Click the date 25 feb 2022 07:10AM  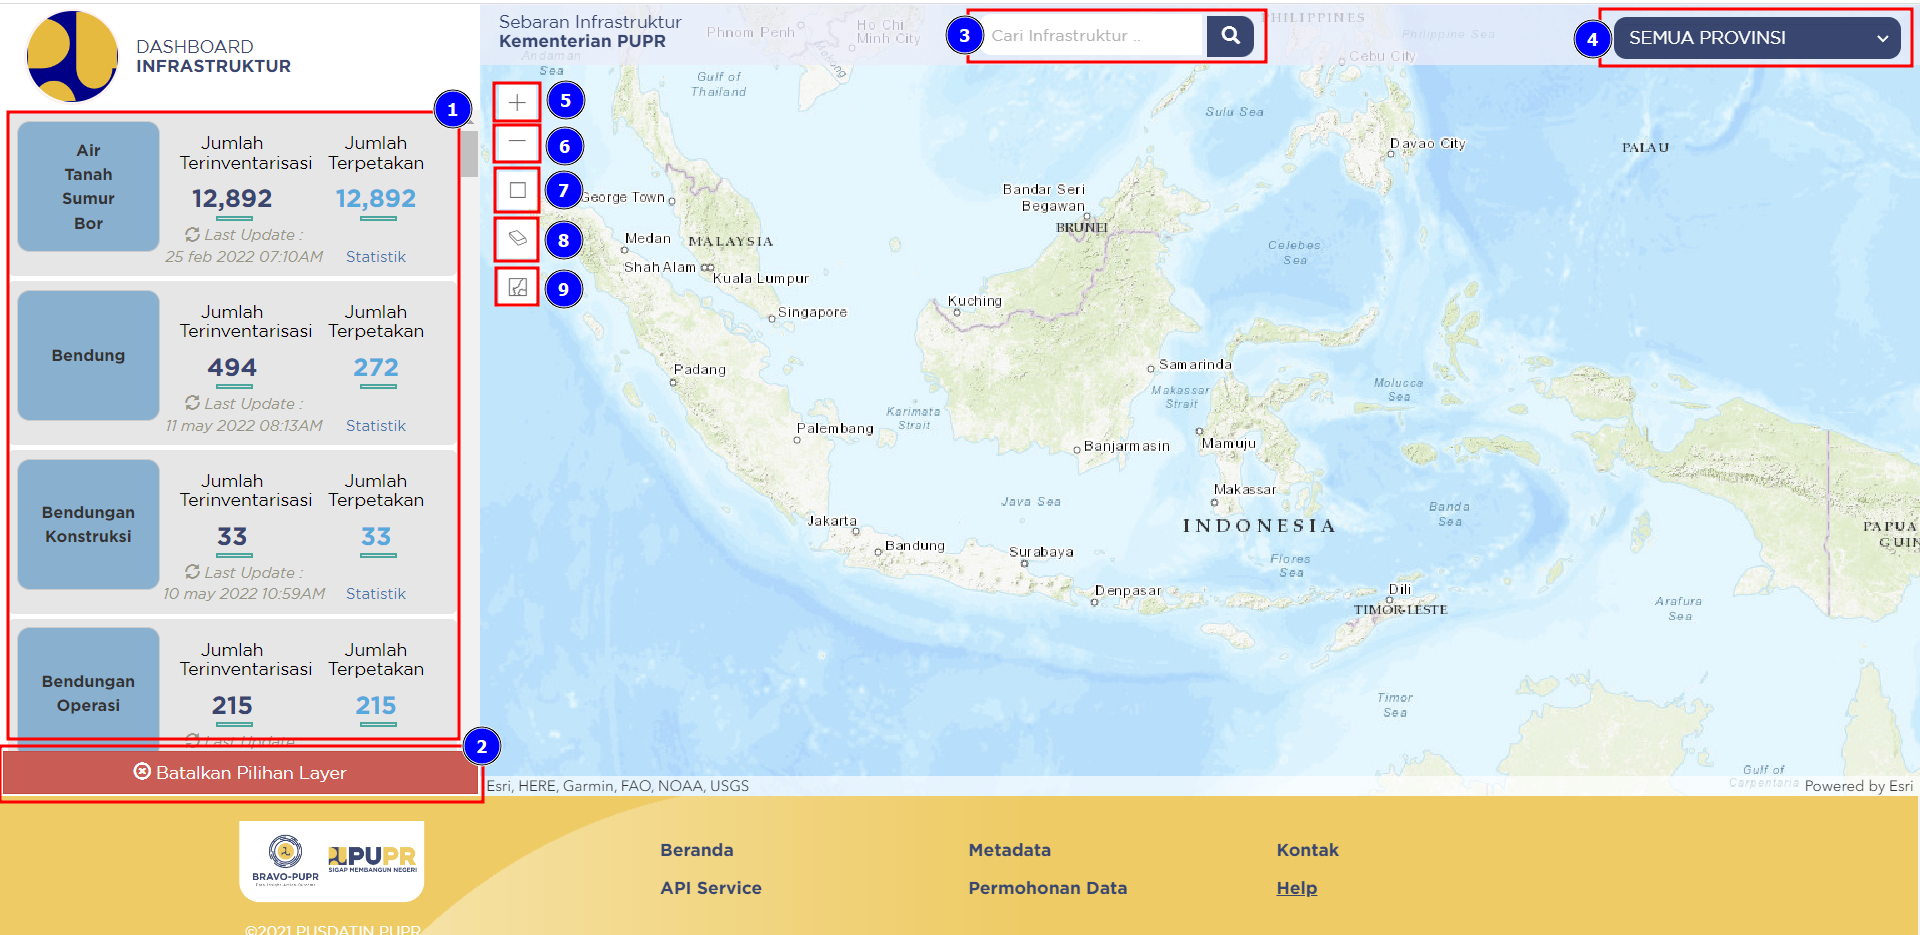pos(244,257)
